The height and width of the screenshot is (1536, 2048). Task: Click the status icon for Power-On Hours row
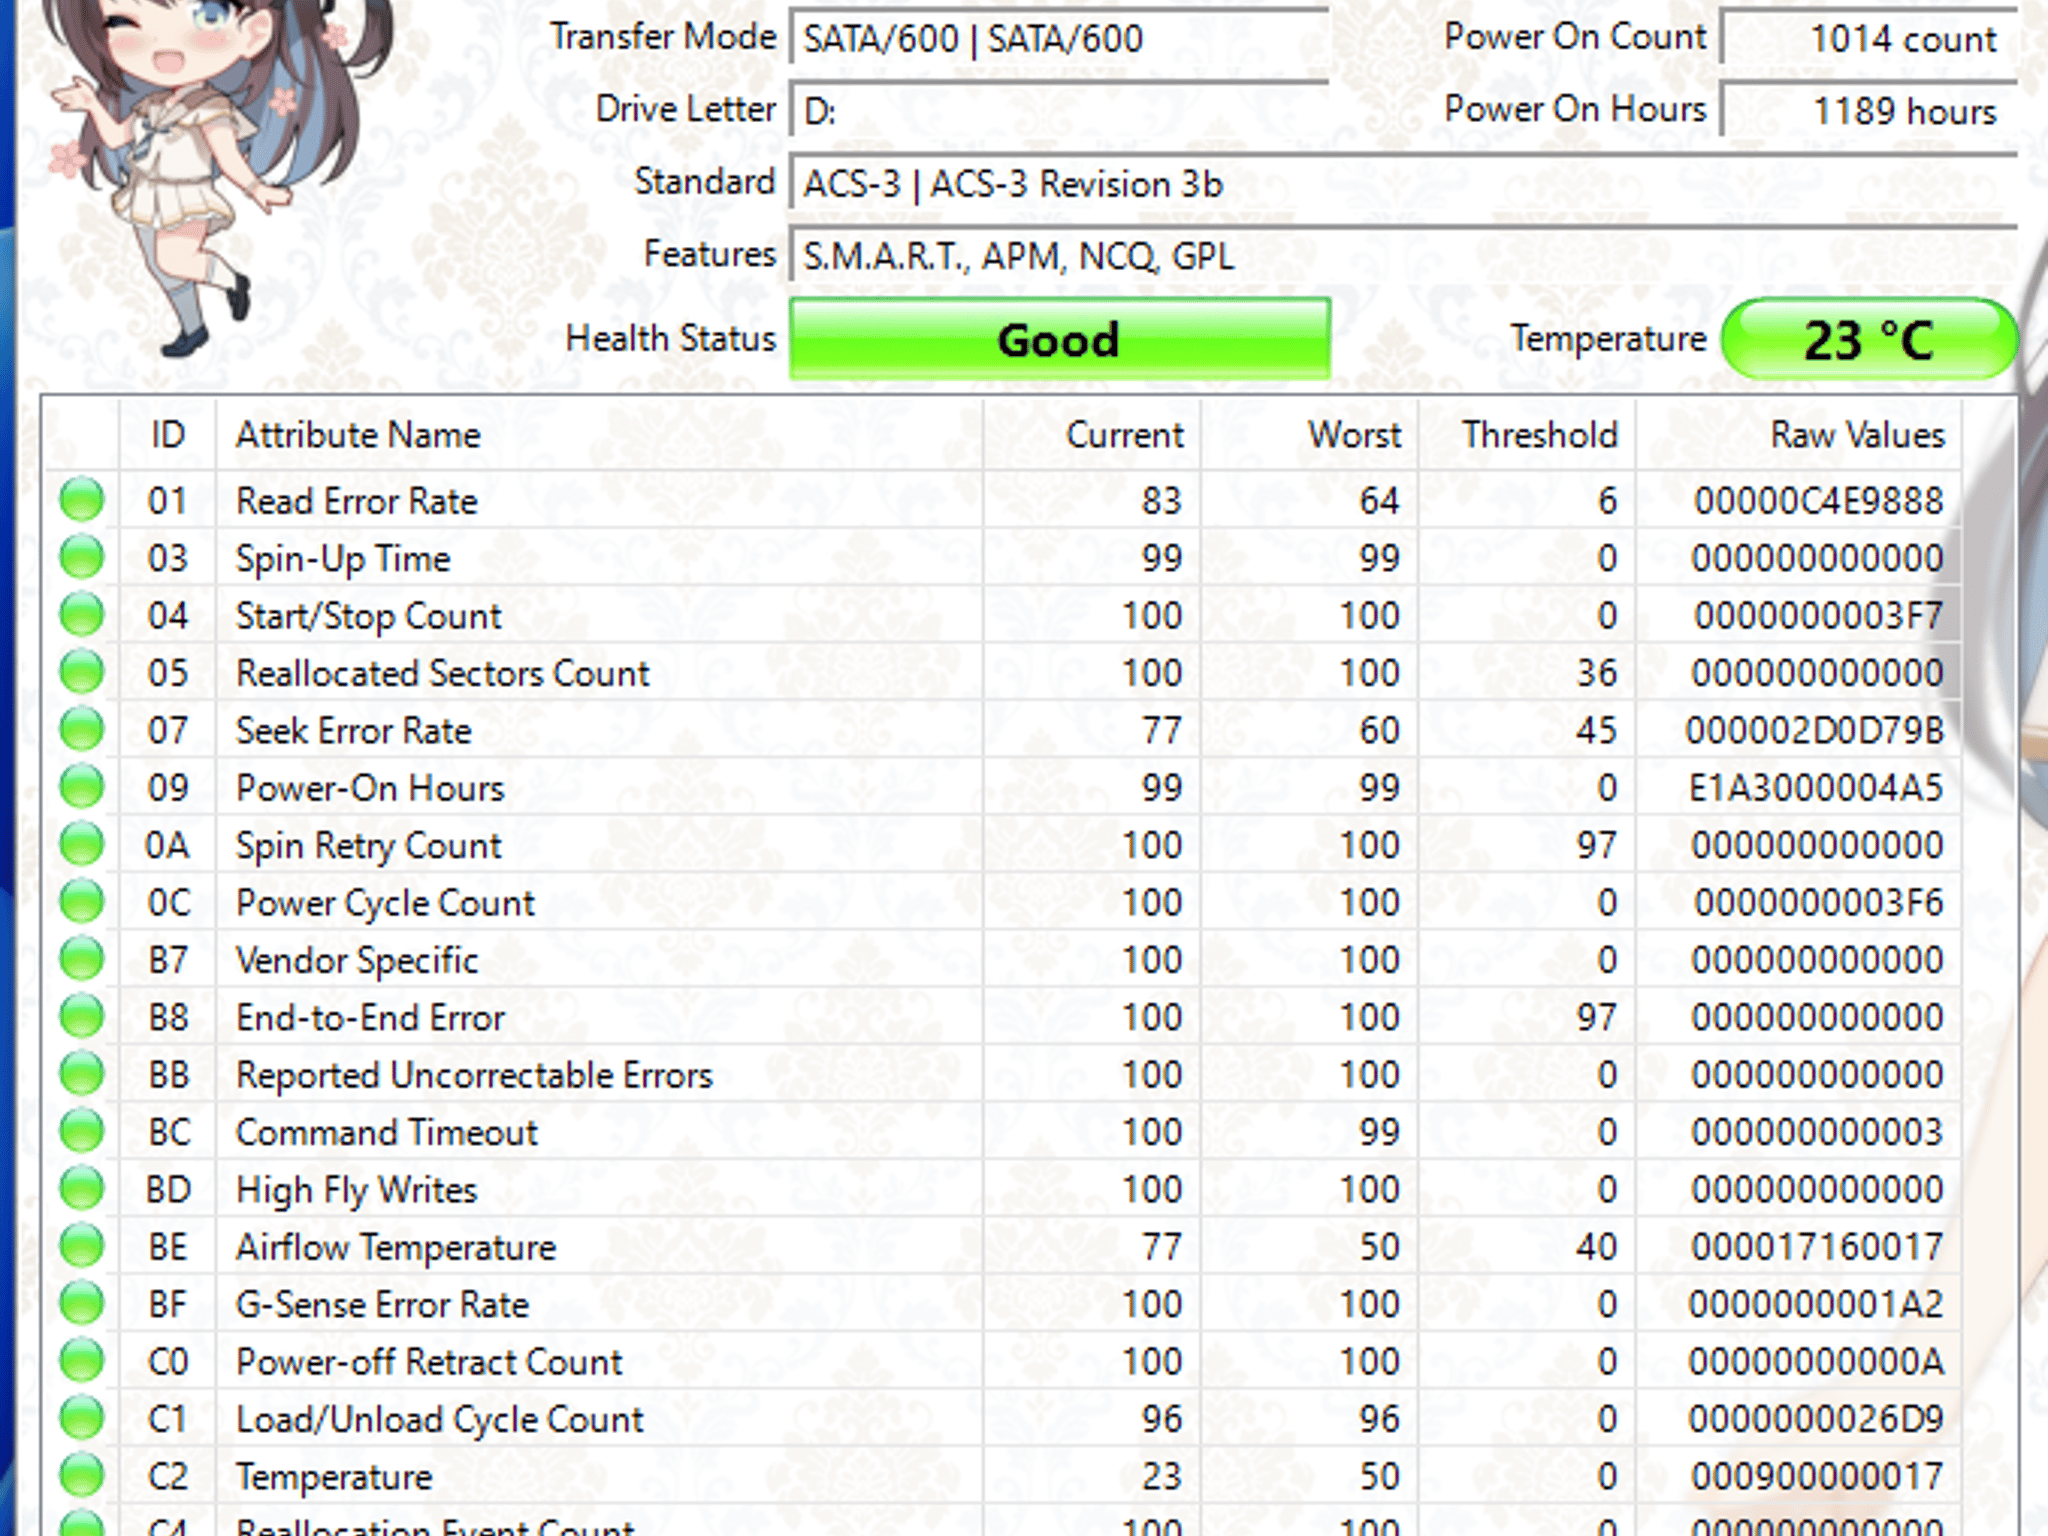pyautogui.click(x=82, y=787)
